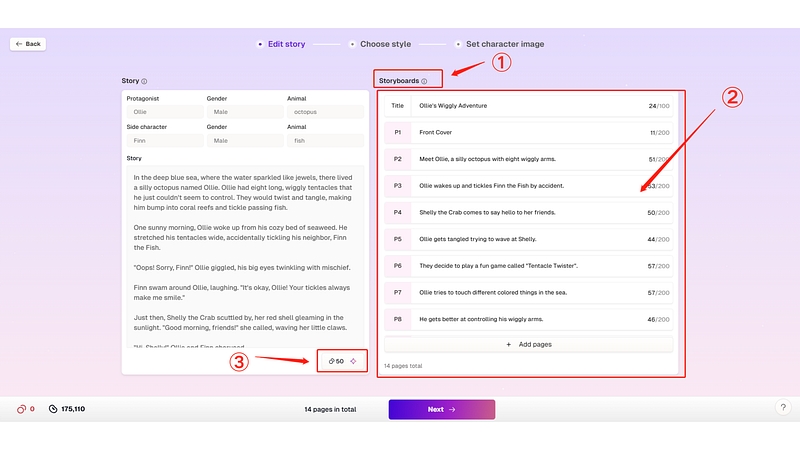Select the Edit story step
The width and height of the screenshot is (800, 450).
tap(286, 44)
